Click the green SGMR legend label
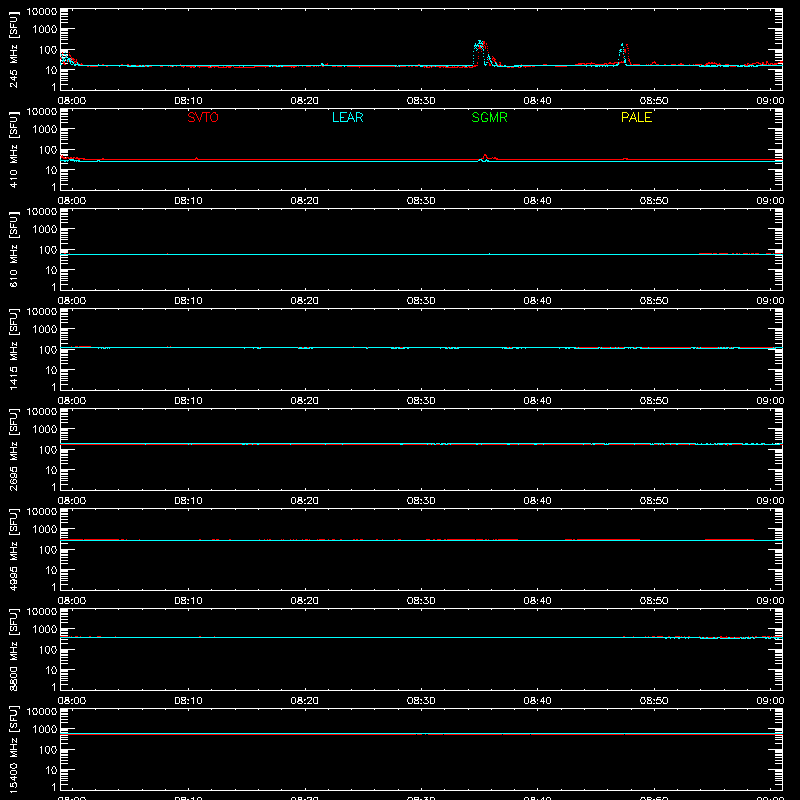The height and width of the screenshot is (800, 800). click(x=489, y=117)
